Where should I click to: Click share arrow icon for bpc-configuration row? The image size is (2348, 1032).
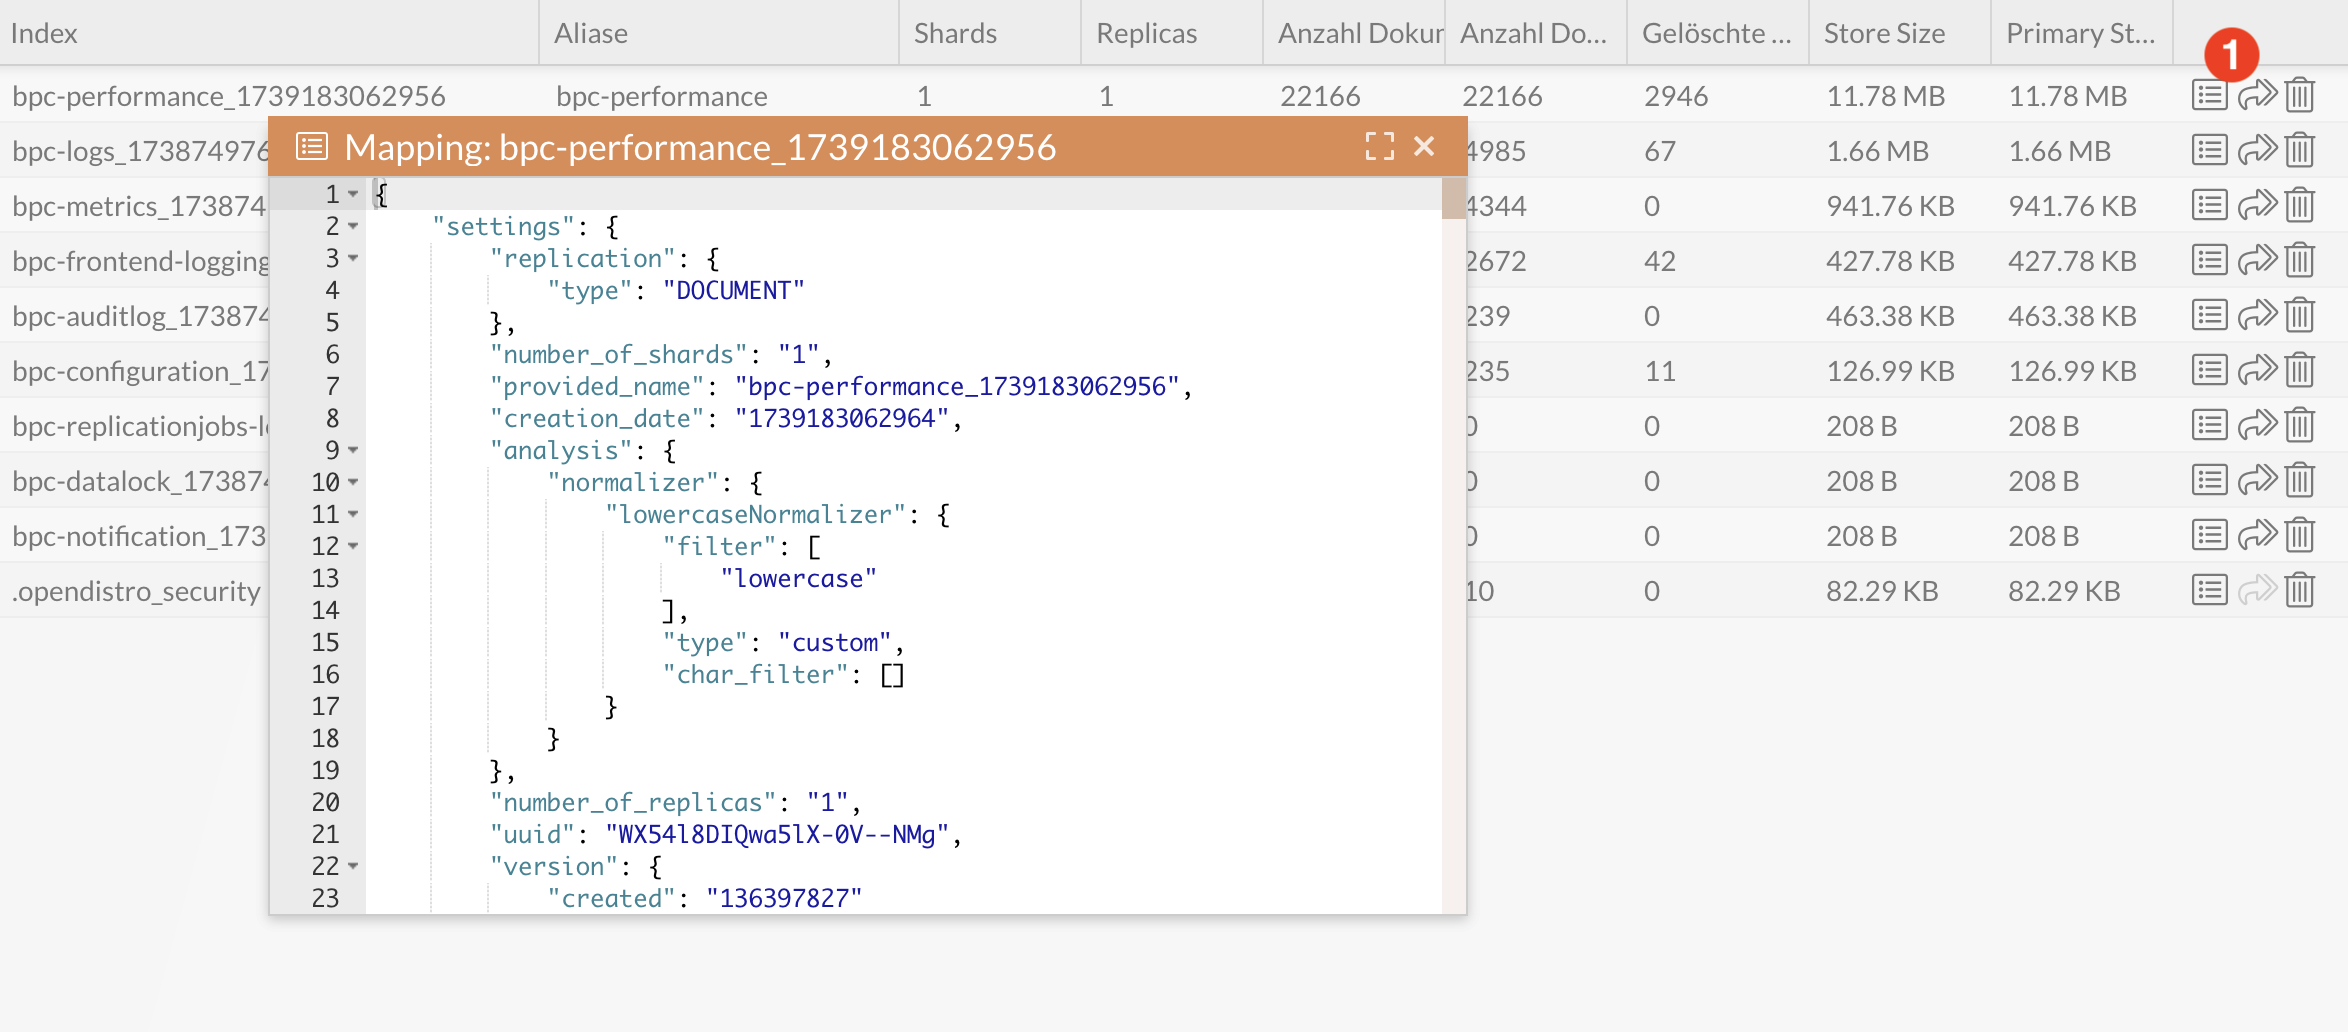tap(2256, 371)
